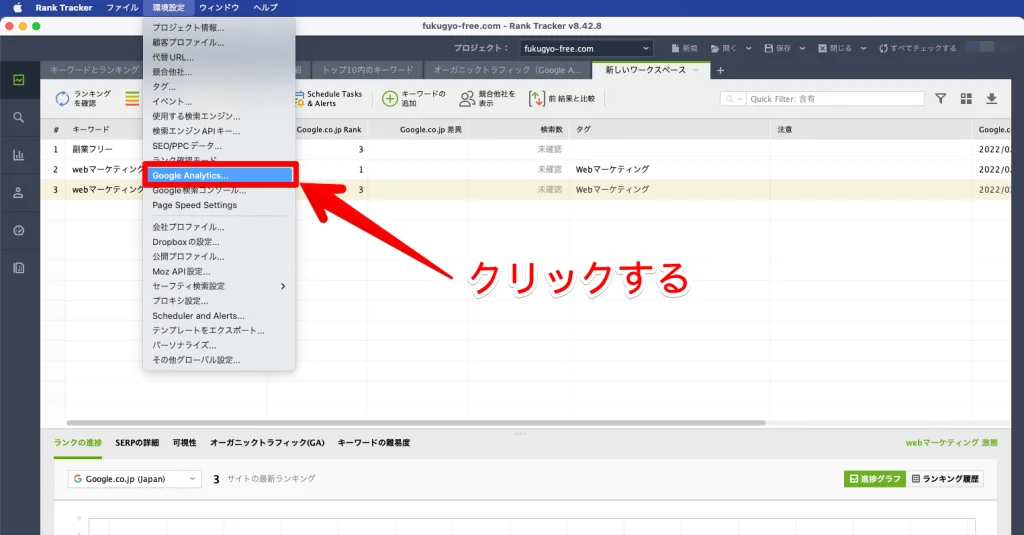Click into the Quick Filter field
Screen dimensions: 1024x535
pyautogui.click(x=836, y=99)
